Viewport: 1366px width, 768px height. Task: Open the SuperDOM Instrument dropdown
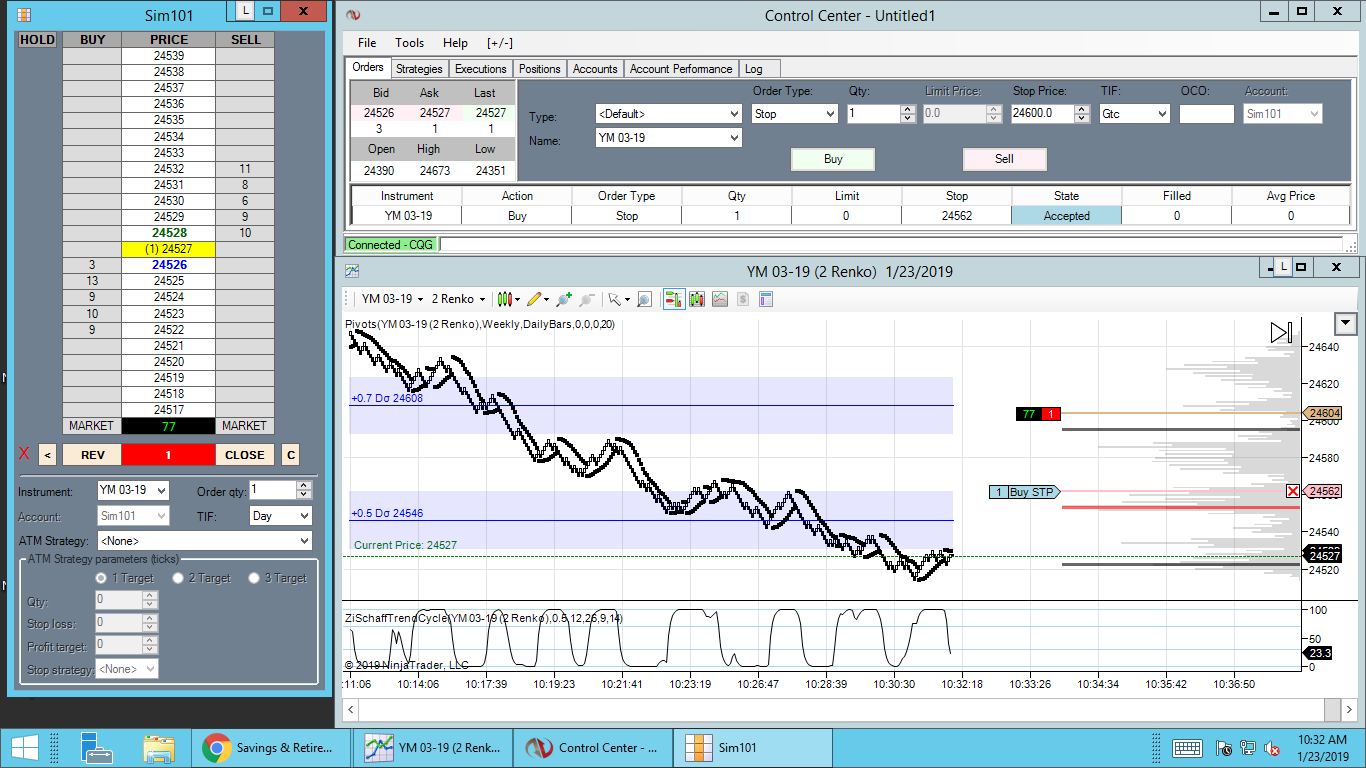point(134,491)
